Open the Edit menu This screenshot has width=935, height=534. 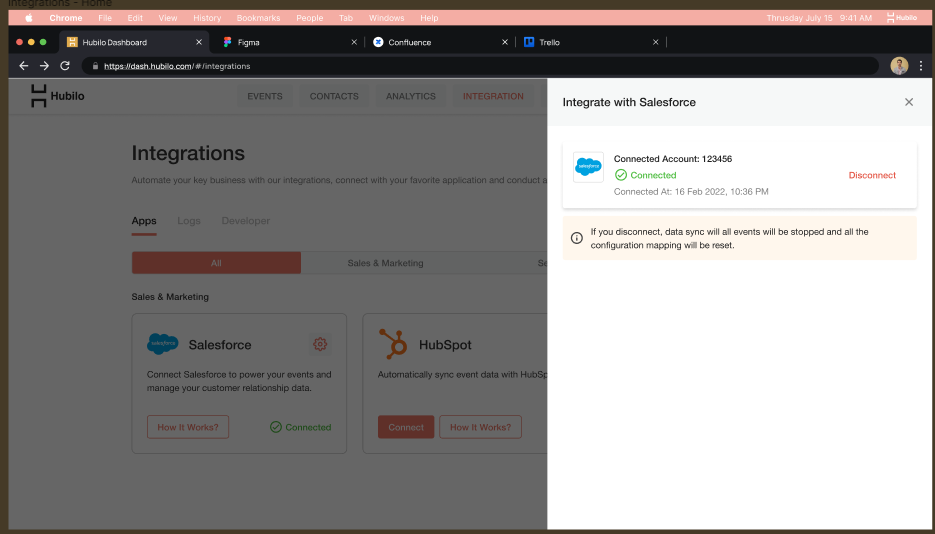[x=135, y=18]
